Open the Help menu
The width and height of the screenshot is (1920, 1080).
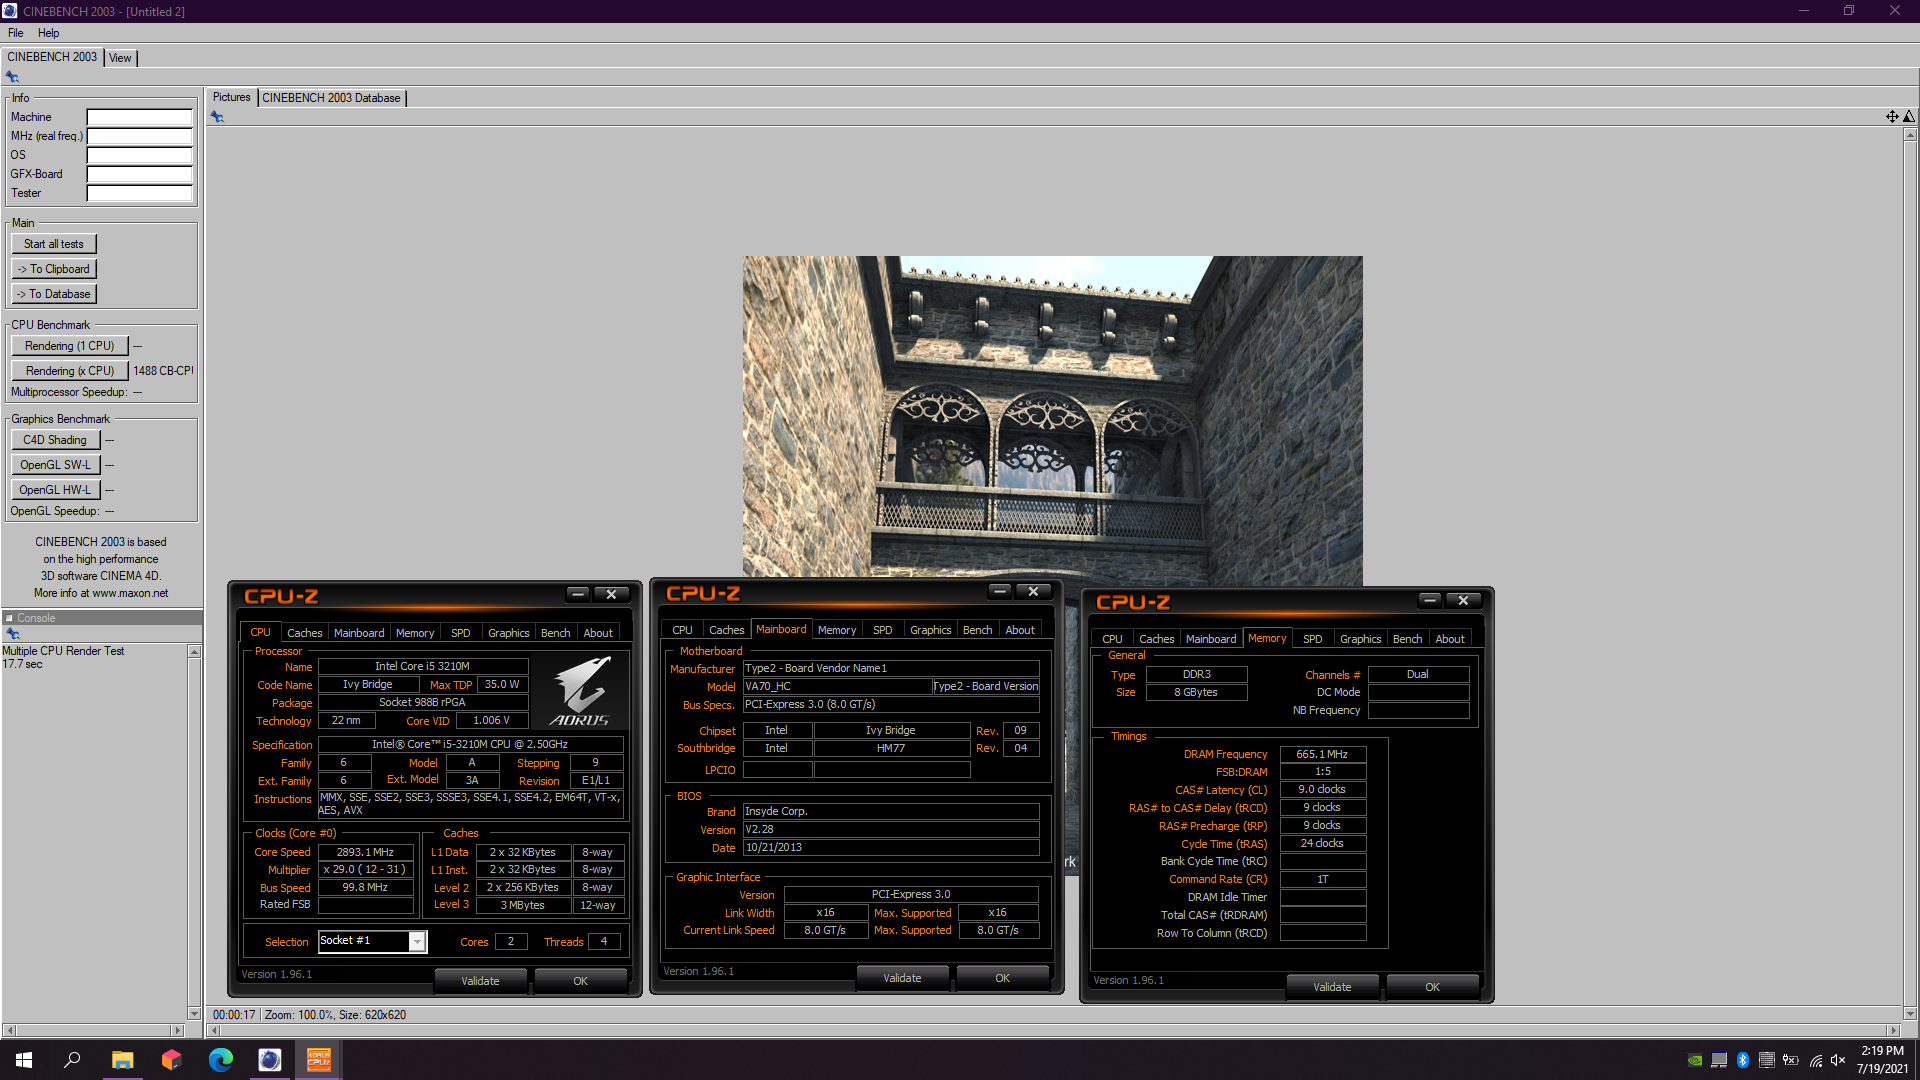(x=48, y=33)
